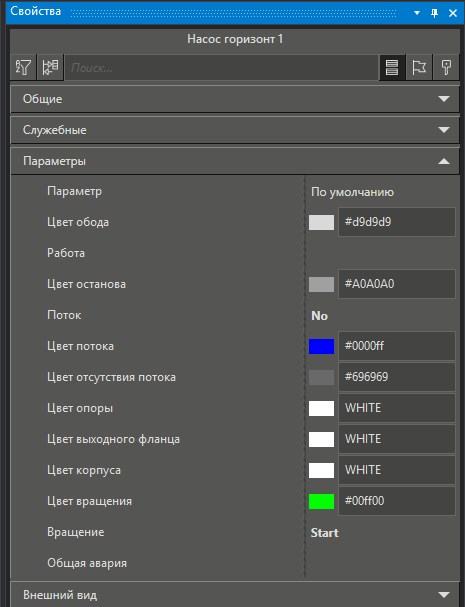This screenshot has width=465, height=607.
Task: Edit the #00ff00 color value field
Action: 397,501
